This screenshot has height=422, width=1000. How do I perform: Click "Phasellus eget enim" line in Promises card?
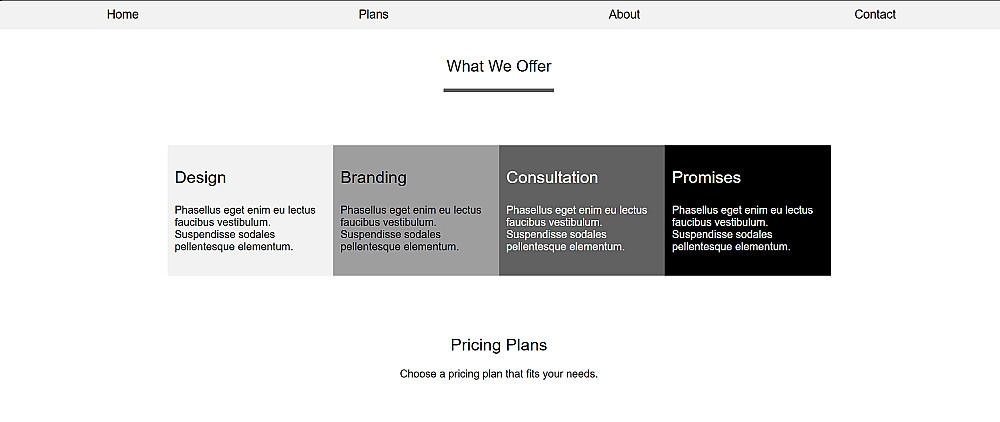[742, 210]
